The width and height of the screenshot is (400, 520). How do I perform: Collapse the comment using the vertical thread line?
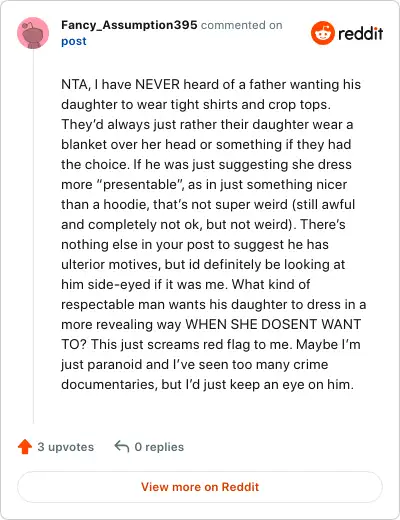tap(33, 237)
